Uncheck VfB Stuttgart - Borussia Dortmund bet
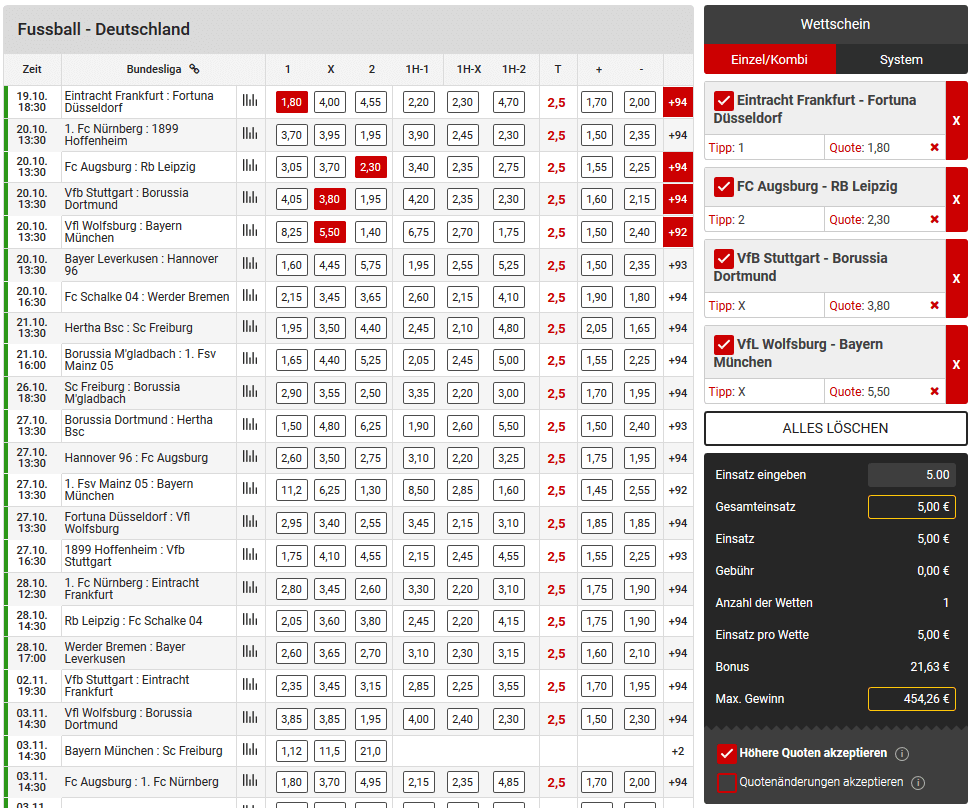 (x=723, y=258)
